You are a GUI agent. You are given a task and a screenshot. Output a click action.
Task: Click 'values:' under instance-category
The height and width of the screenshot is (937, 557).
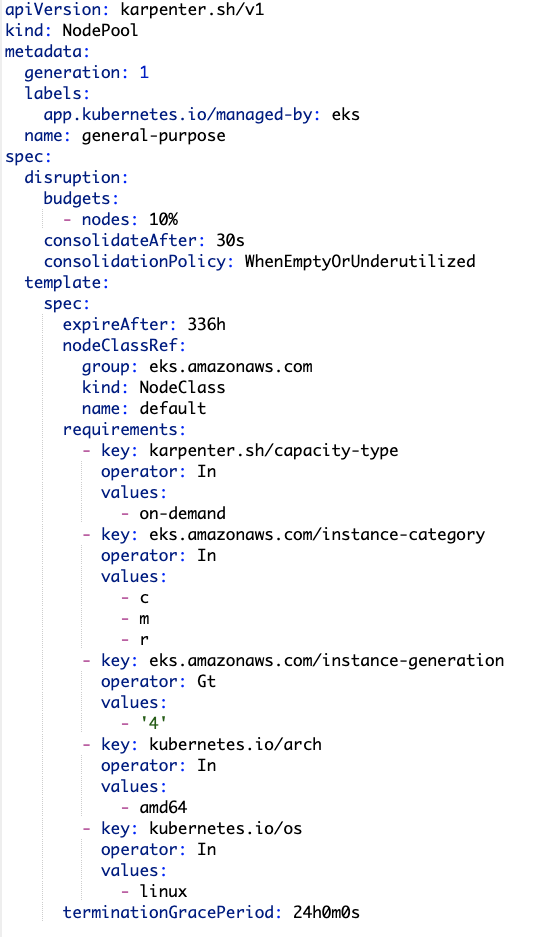[x=134, y=576]
